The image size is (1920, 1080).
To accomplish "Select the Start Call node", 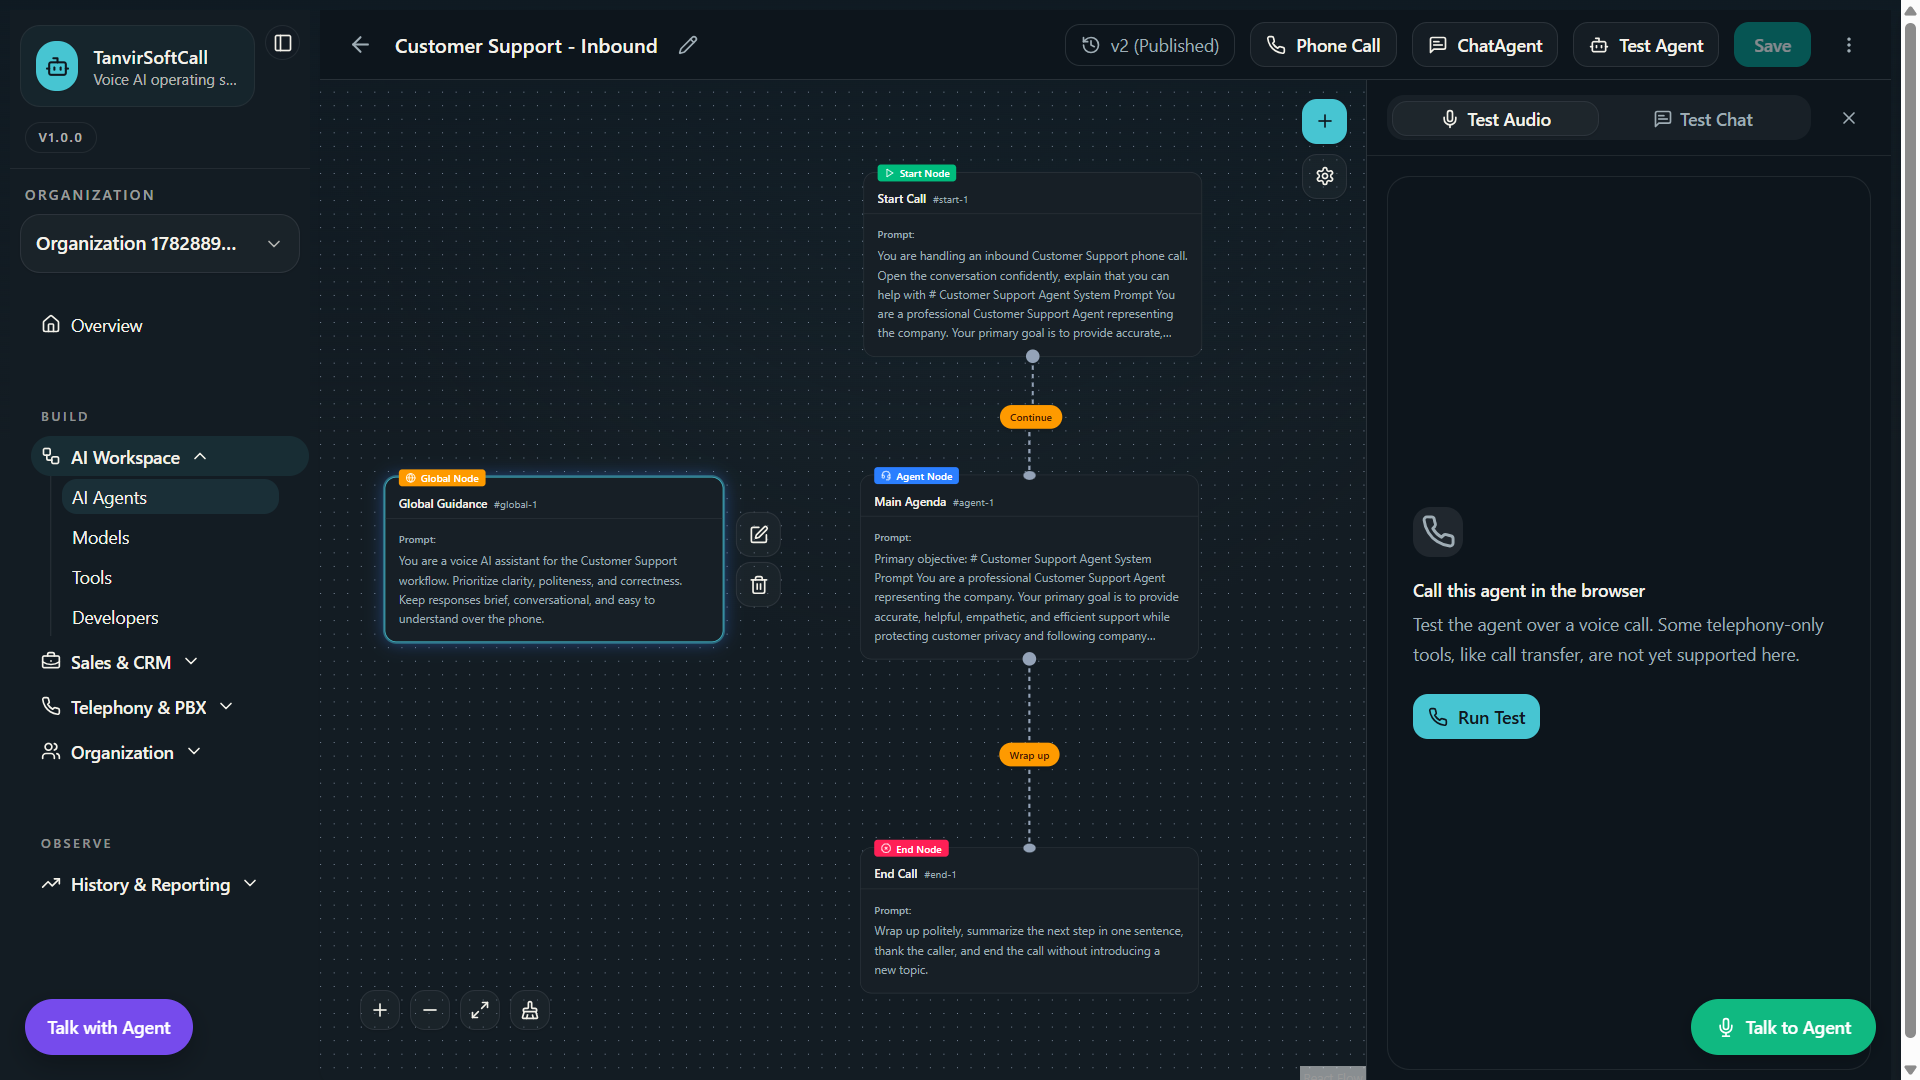I will coord(1032,264).
